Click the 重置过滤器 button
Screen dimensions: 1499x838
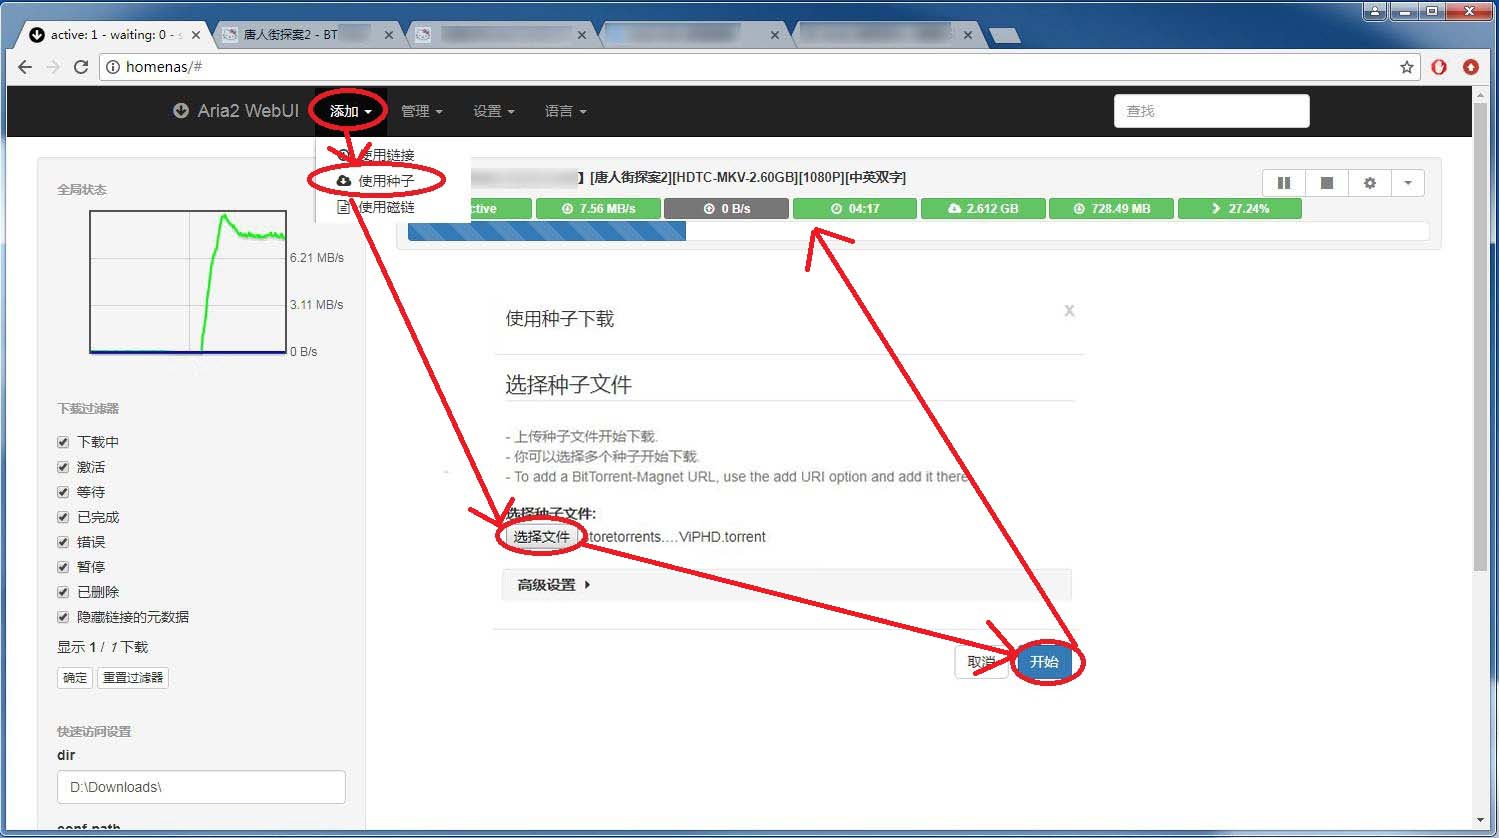[x=133, y=678]
